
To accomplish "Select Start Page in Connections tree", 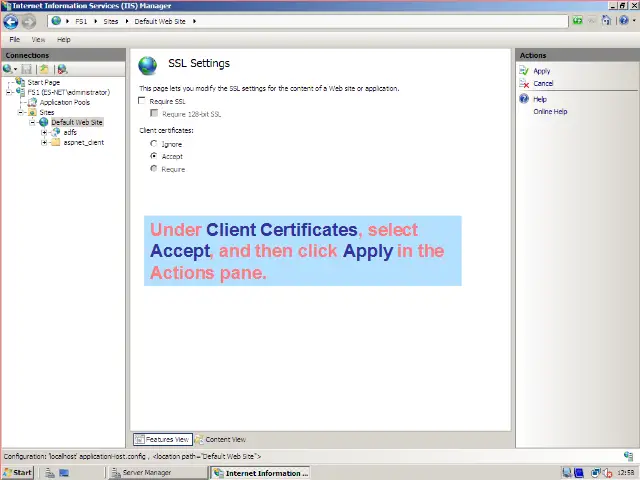I will click(44, 82).
